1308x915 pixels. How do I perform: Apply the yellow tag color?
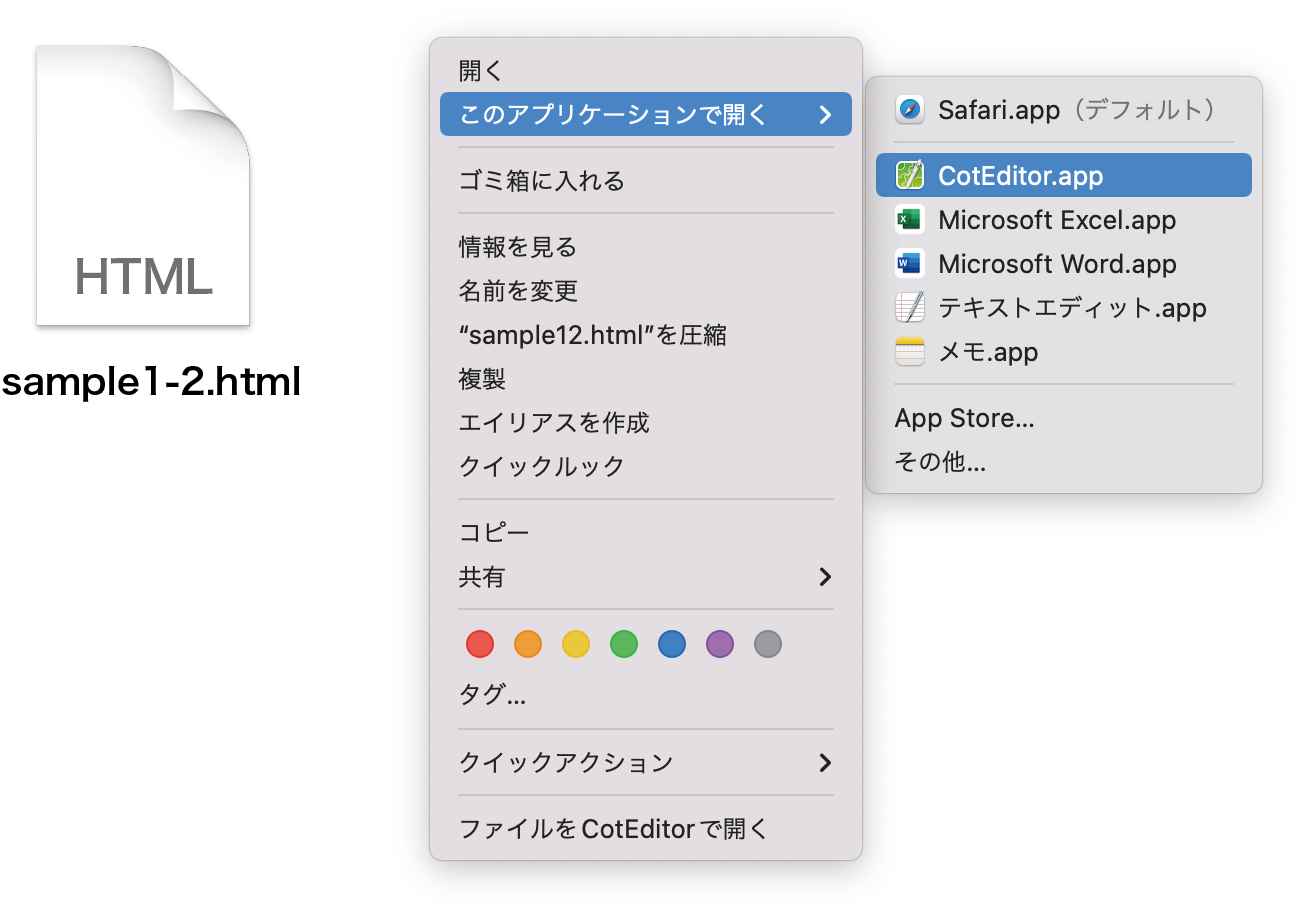pyautogui.click(x=576, y=644)
